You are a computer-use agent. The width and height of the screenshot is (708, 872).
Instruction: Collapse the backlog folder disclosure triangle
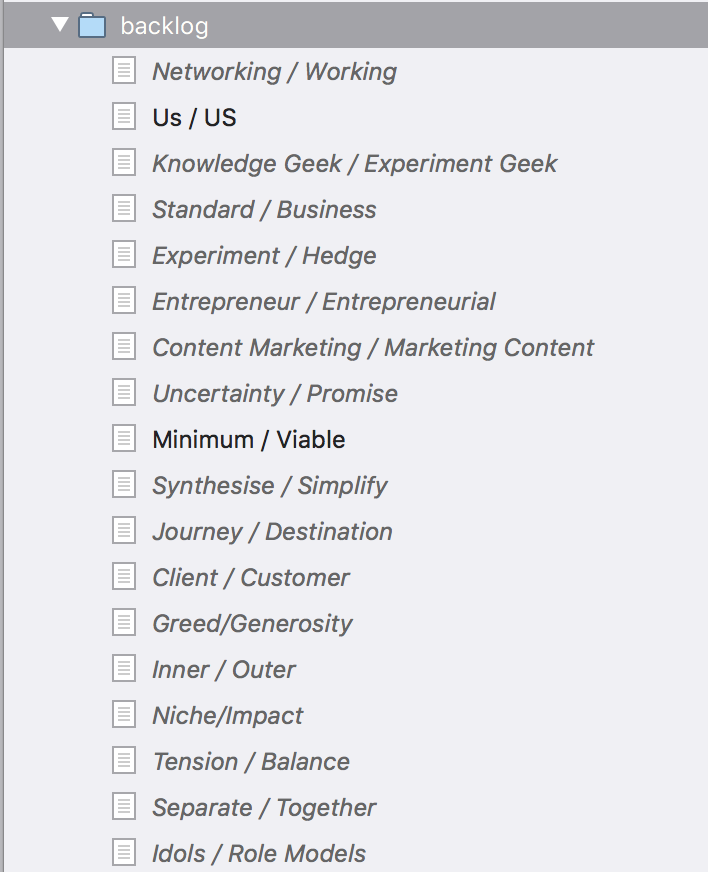[60, 25]
